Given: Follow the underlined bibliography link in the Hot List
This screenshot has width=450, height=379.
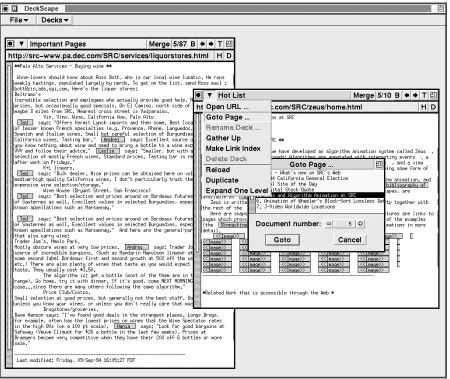Looking at the screenshot, I should tap(407, 185).
